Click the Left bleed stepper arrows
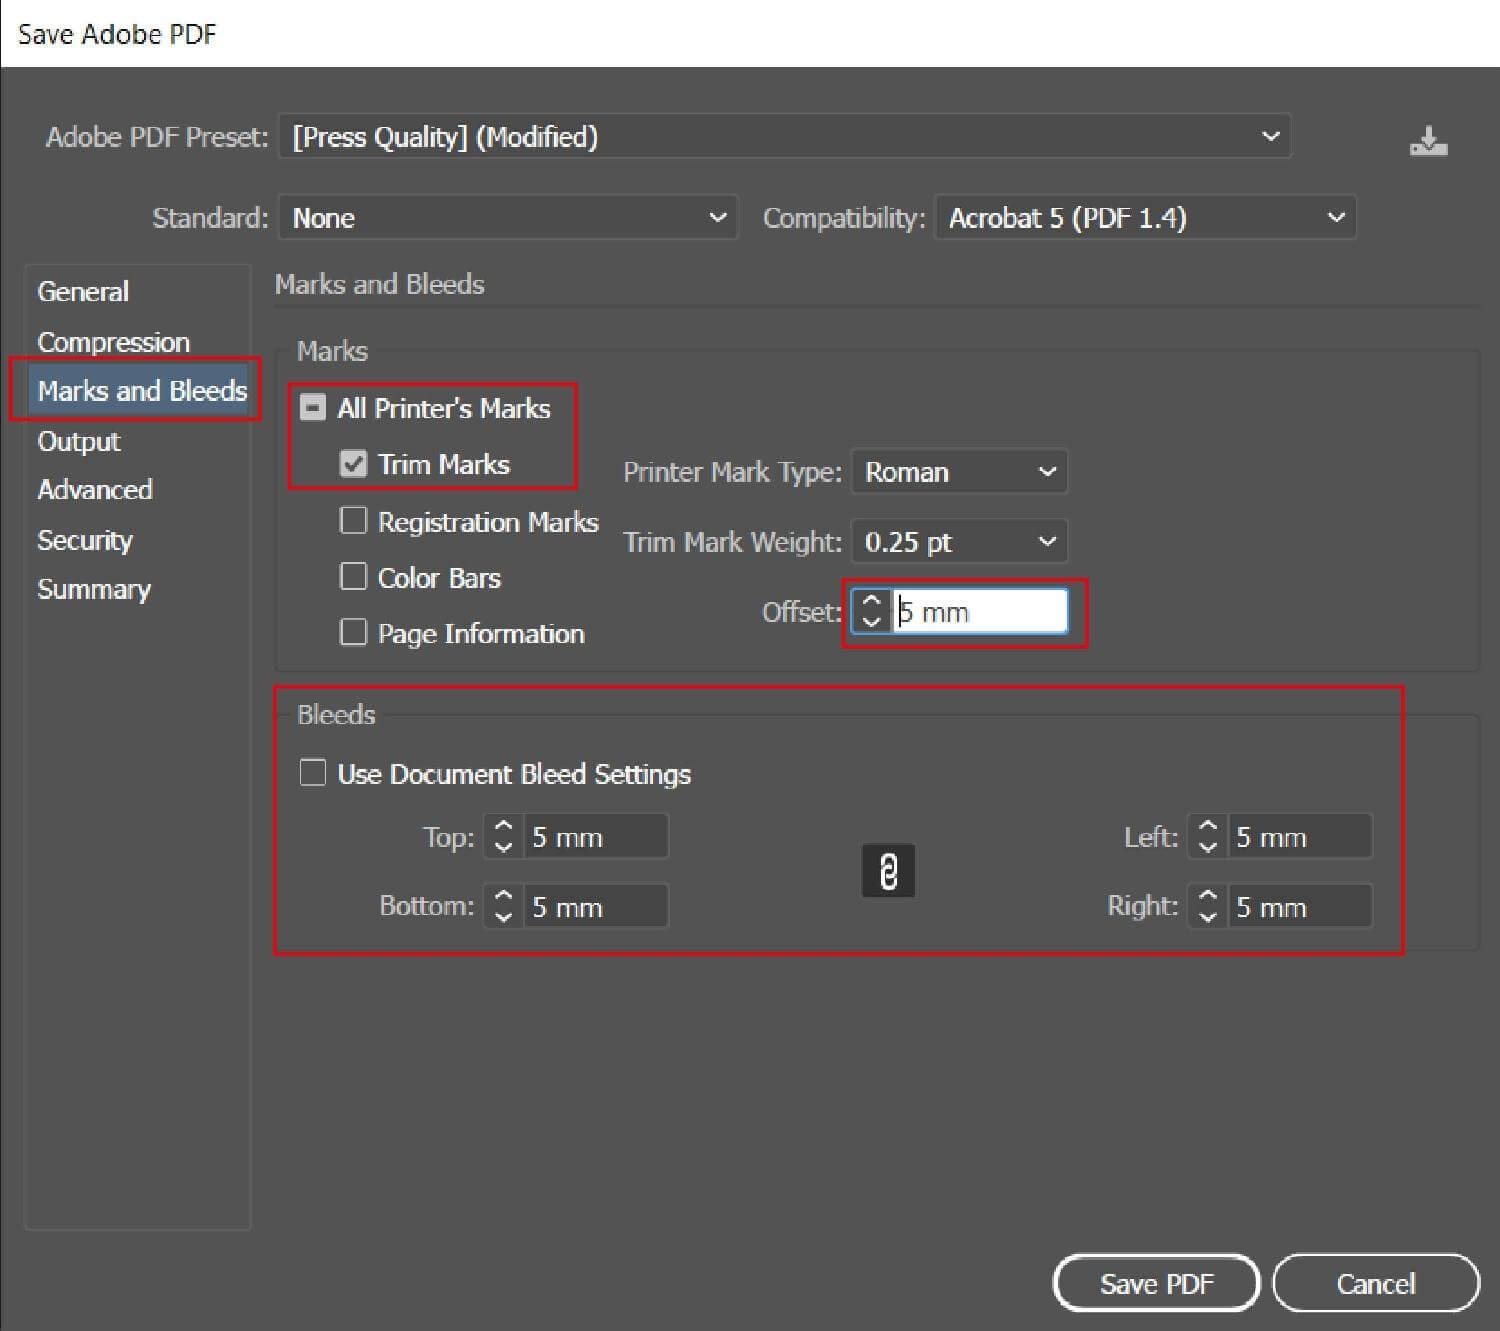The width and height of the screenshot is (1500, 1331). (1207, 837)
